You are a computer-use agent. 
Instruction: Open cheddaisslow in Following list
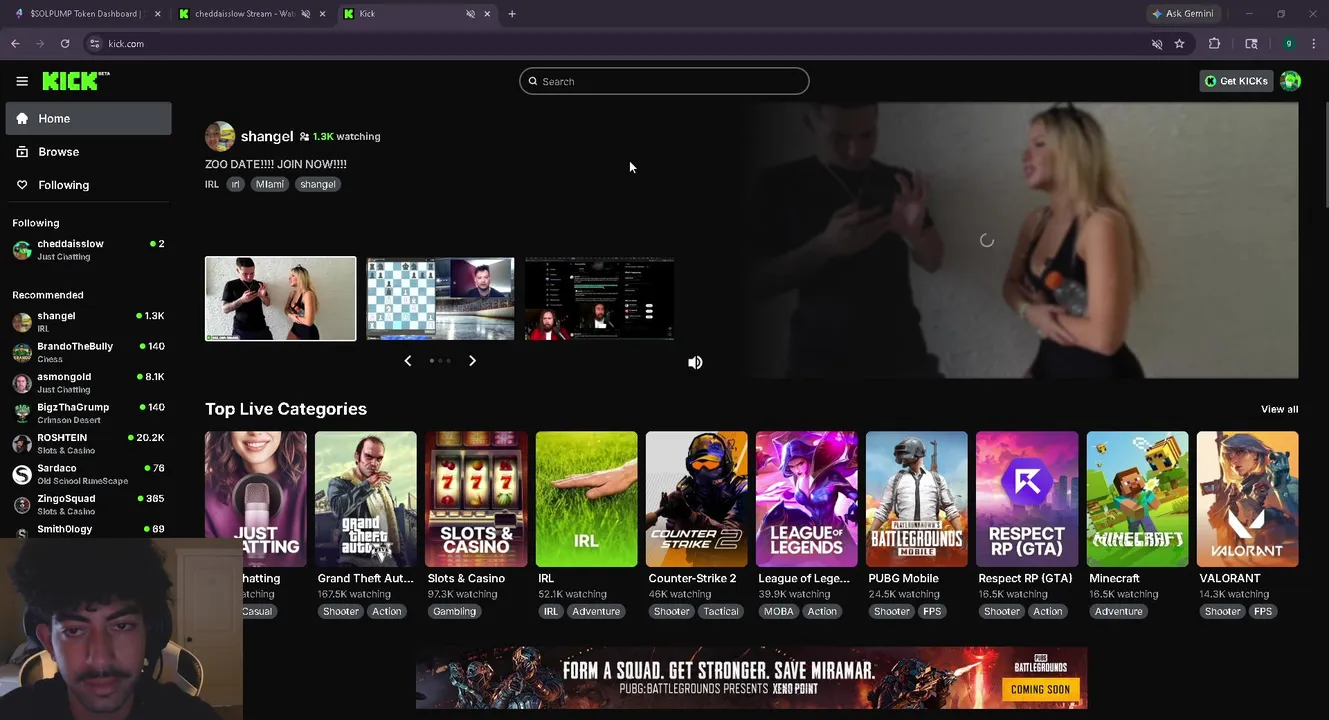88,250
